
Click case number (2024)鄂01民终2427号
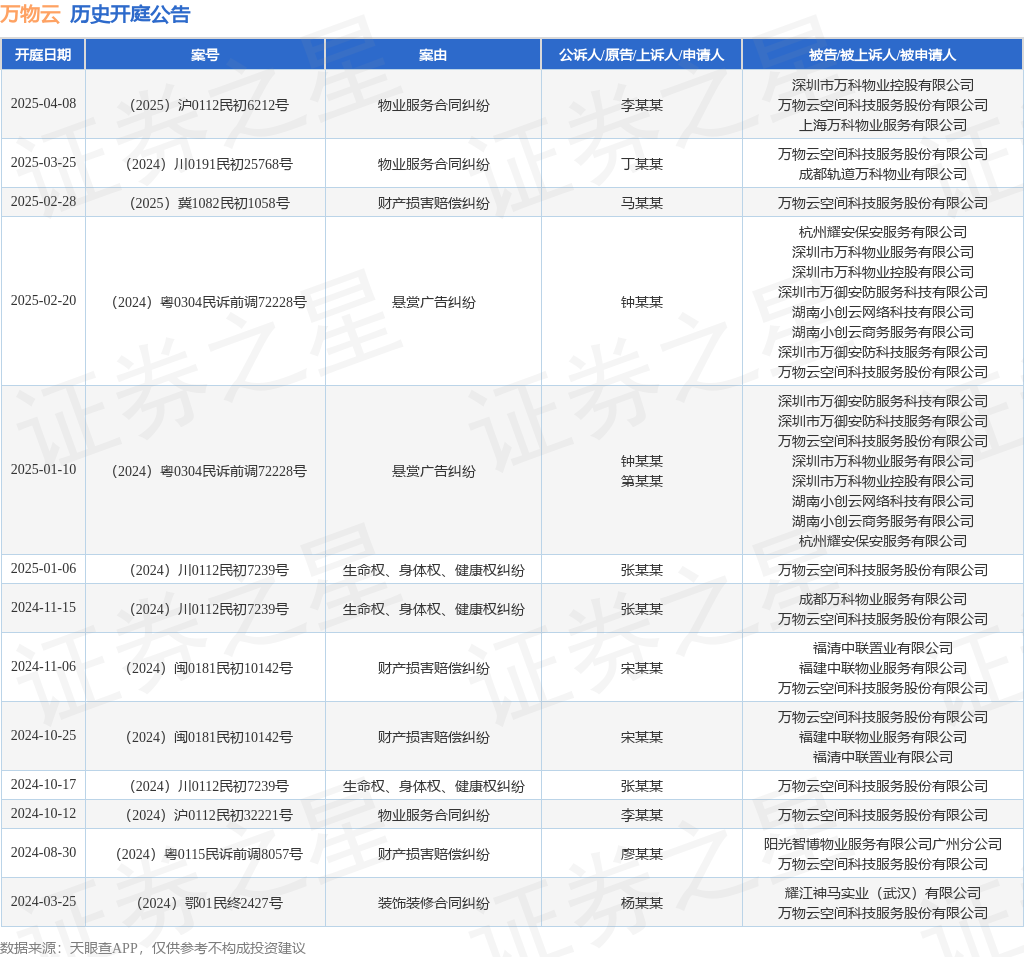pos(209,903)
